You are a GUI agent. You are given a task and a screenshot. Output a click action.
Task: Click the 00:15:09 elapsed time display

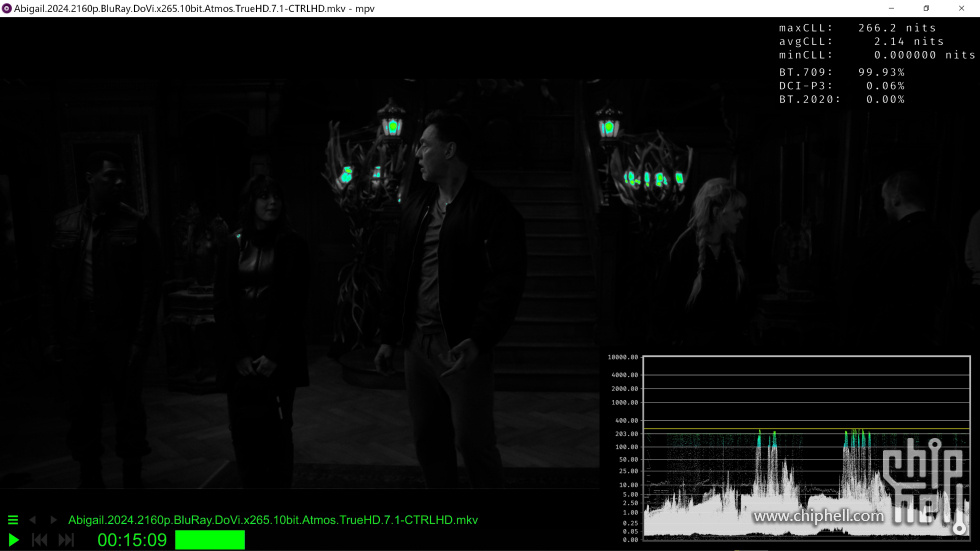tap(132, 540)
